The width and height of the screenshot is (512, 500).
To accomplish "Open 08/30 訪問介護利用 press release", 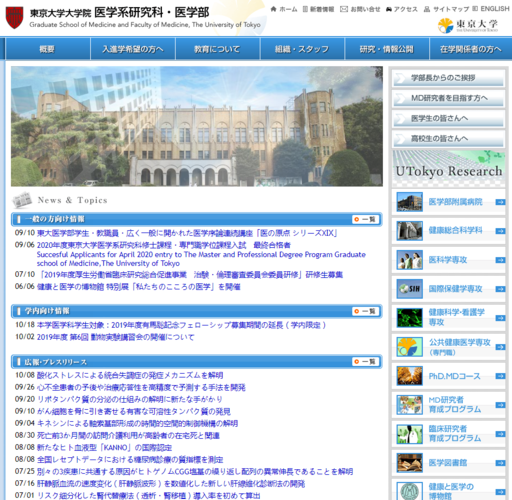I will [128, 435].
